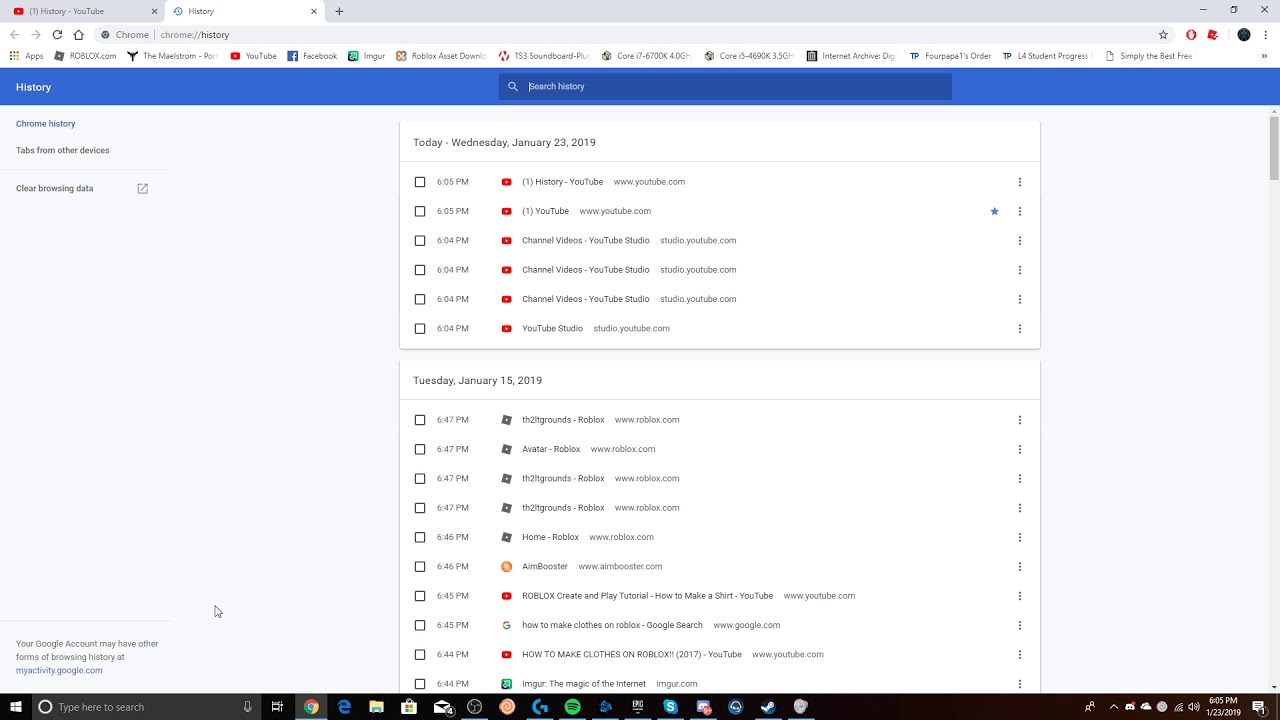Open the Apps bookmarks shortcut
This screenshot has height=720, width=1280.
27,56
